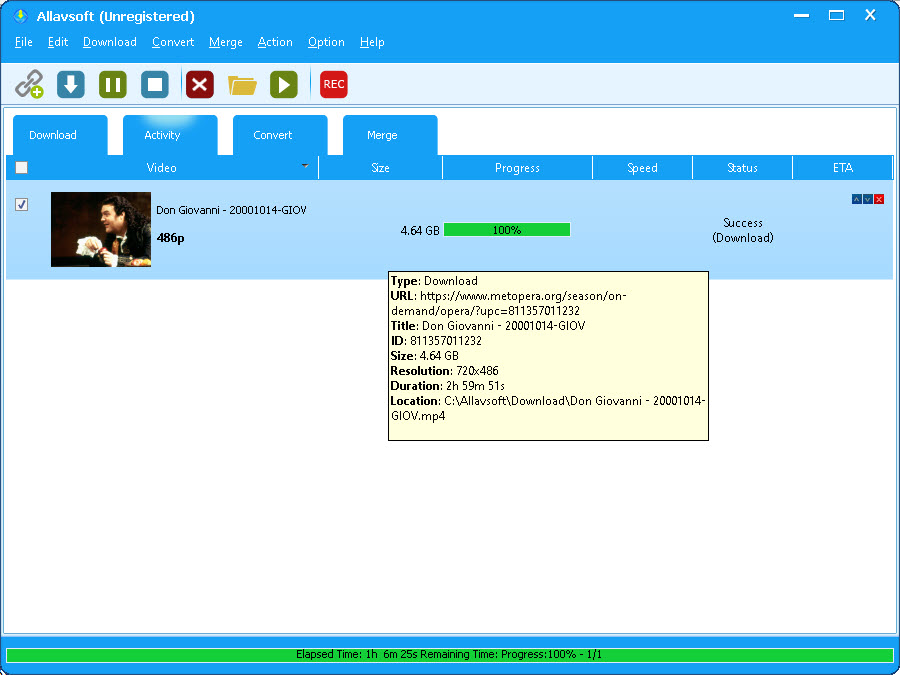
Task: Sort by the Size column header
Action: click(x=380, y=168)
